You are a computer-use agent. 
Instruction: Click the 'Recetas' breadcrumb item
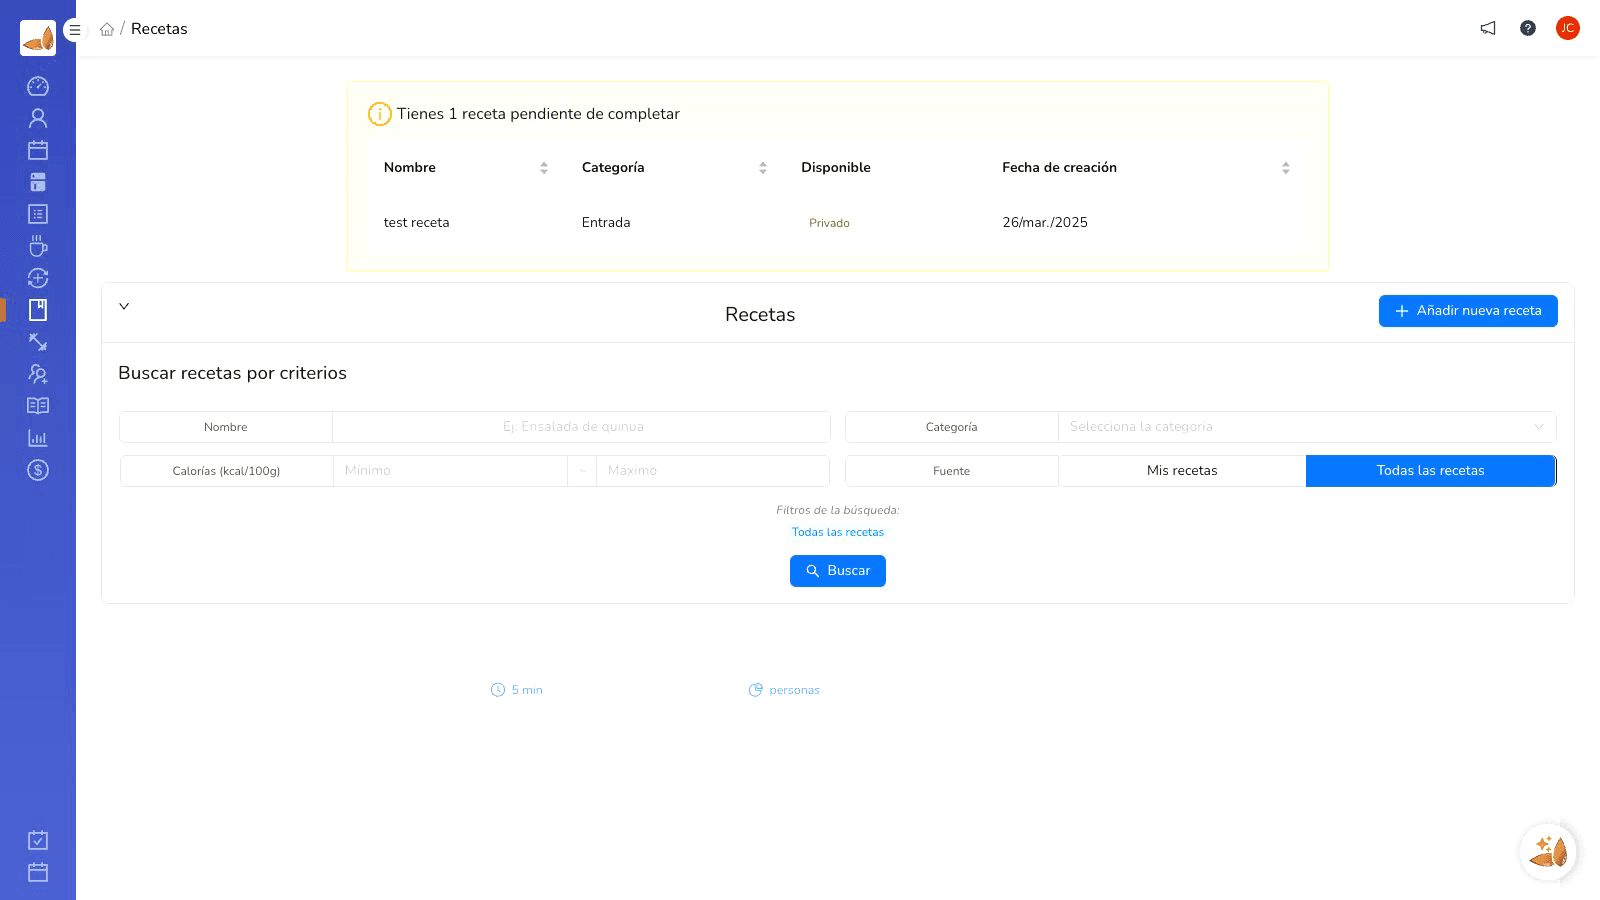click(159, 29)
